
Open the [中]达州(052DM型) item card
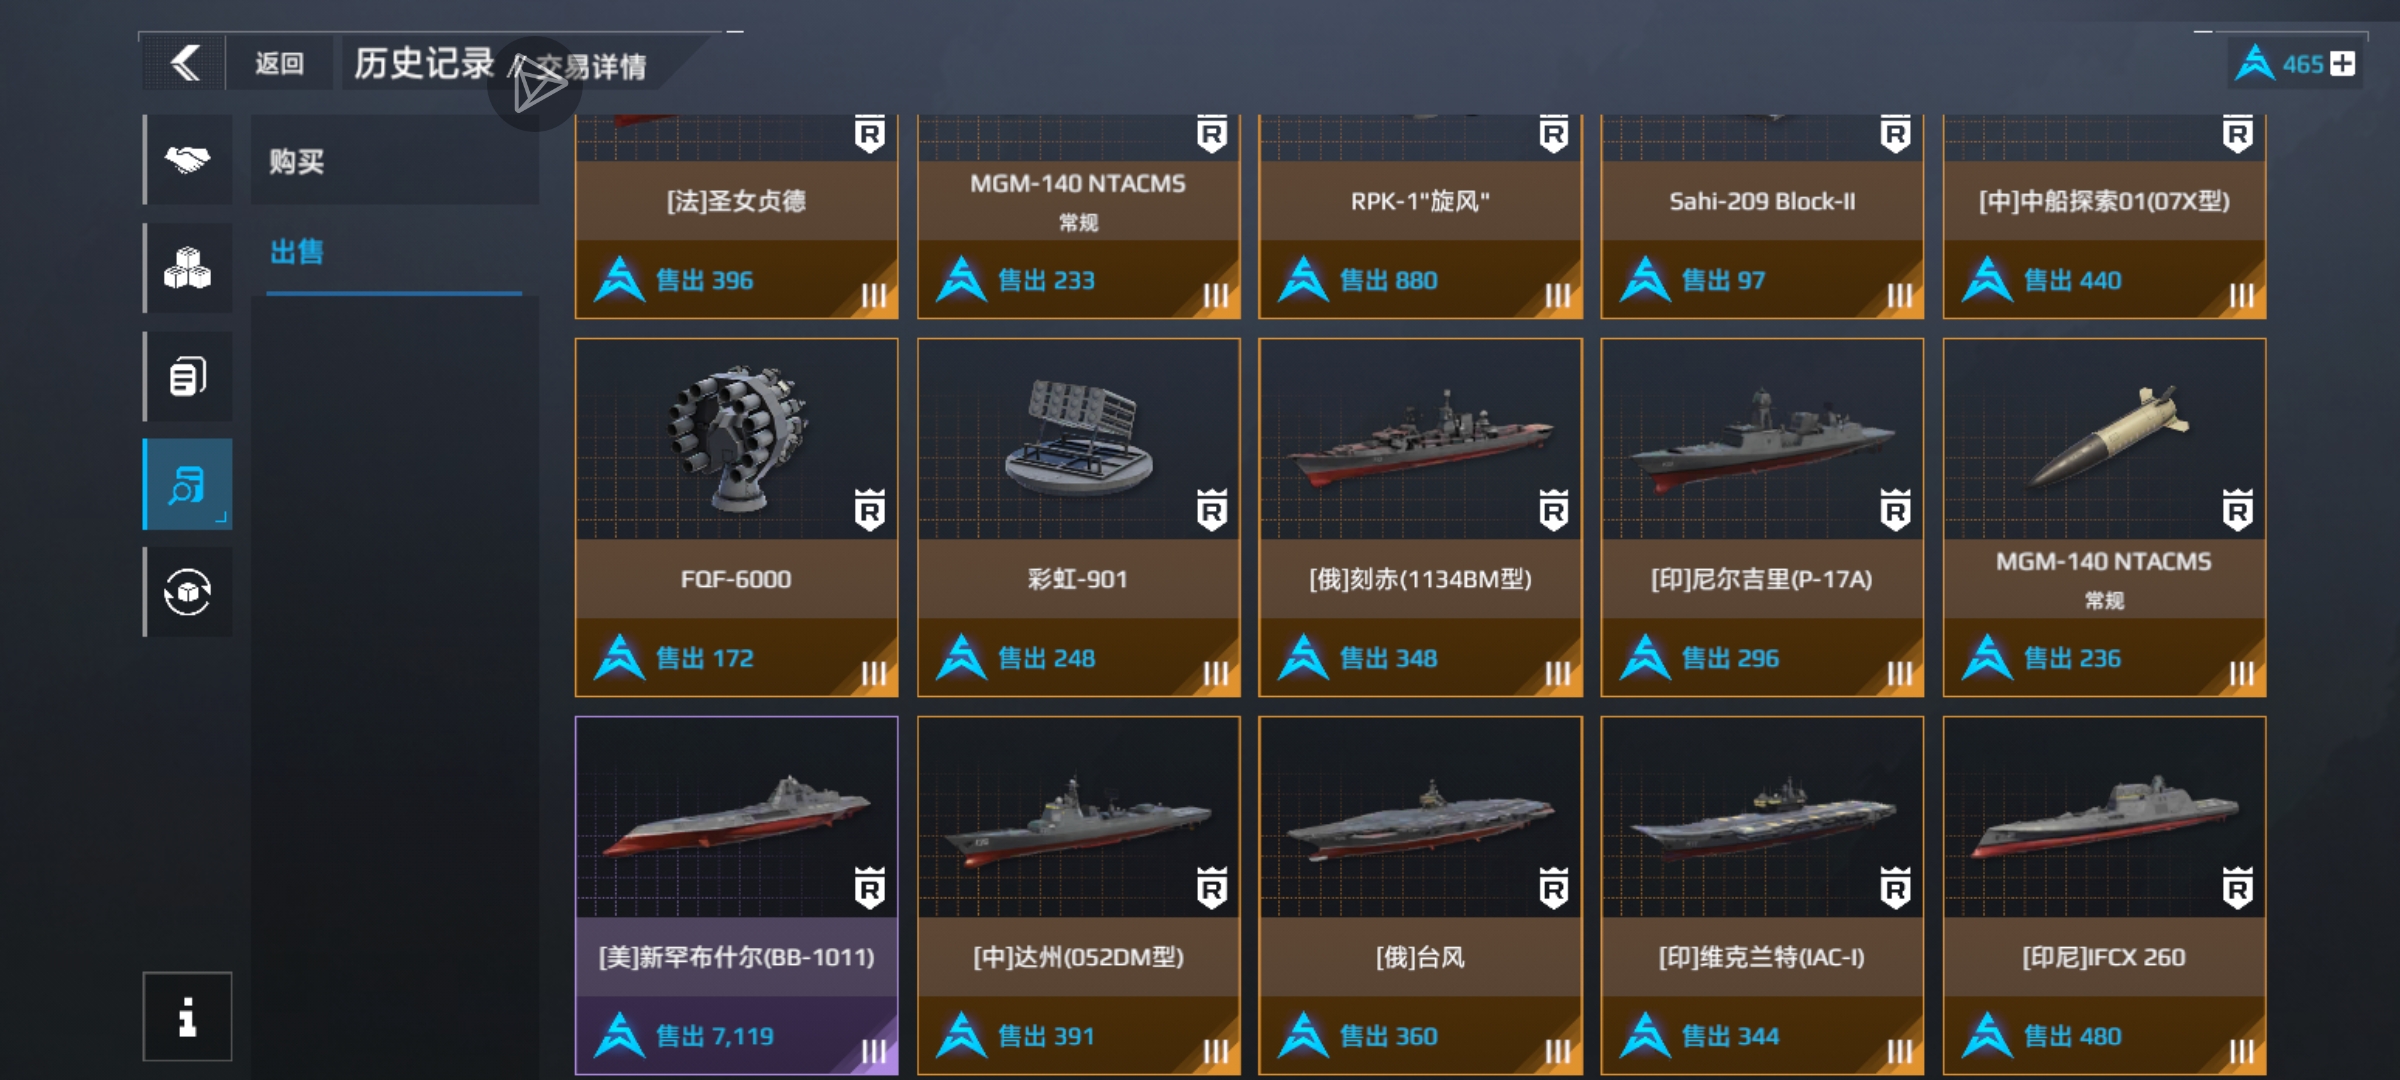click(1079, 895)
